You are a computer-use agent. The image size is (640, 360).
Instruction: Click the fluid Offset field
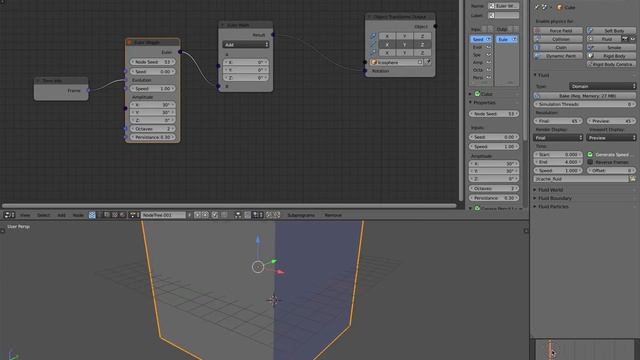pyautogui.click(x=611, y=171)
